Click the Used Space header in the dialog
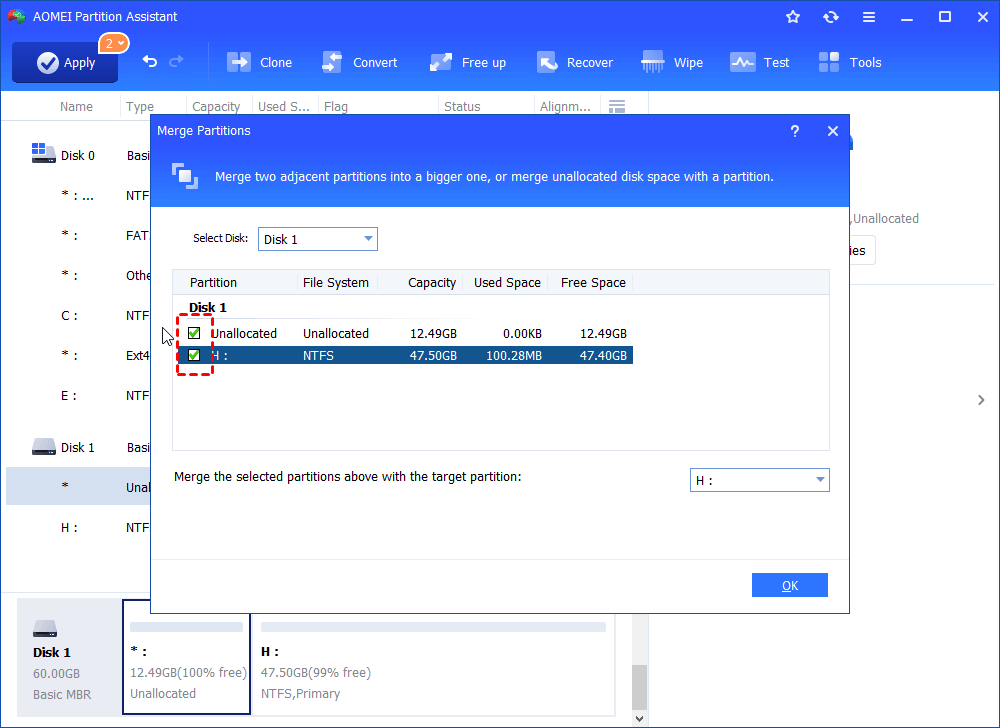This screenshot has height=728, width=1000. tap(507, 282)
